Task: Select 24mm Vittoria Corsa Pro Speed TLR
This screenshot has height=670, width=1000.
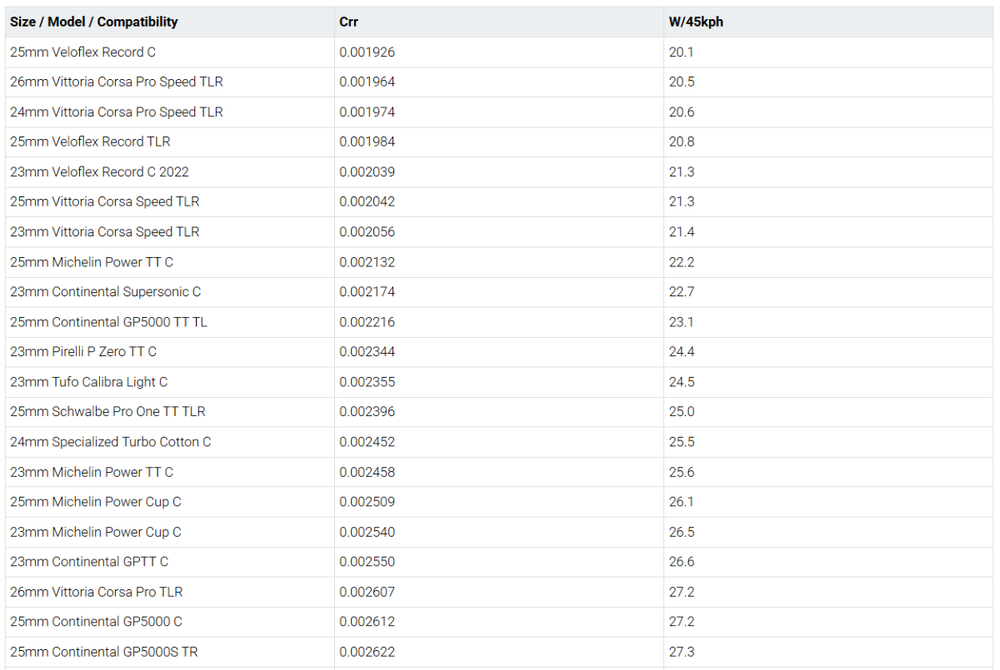Action: click(116, 112)
